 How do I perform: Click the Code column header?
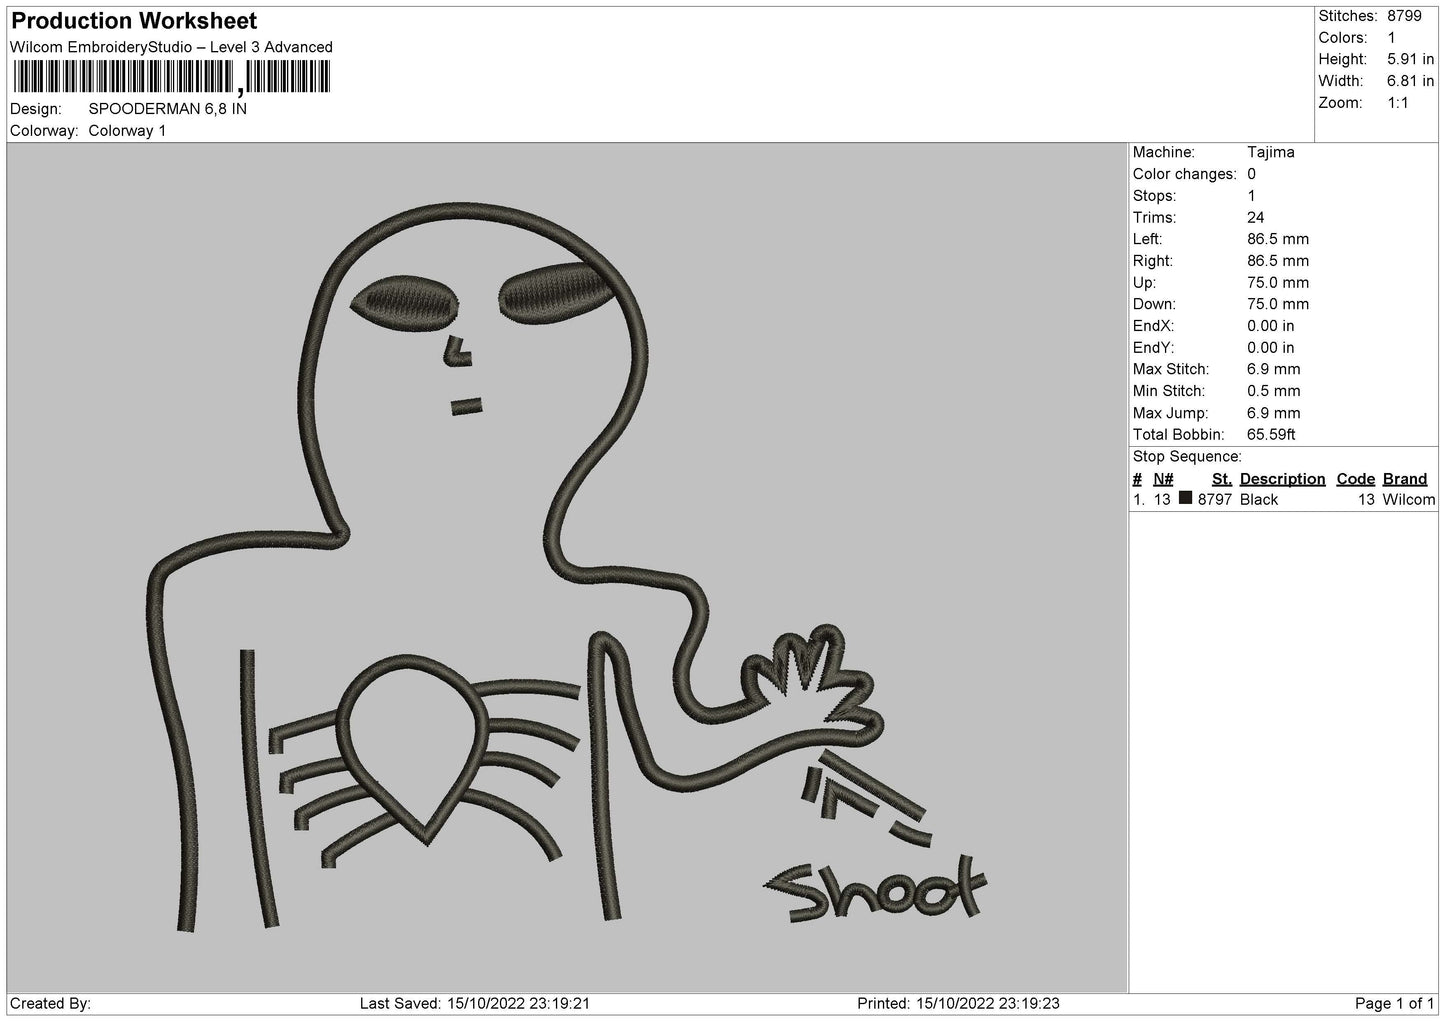[1356, 479]
